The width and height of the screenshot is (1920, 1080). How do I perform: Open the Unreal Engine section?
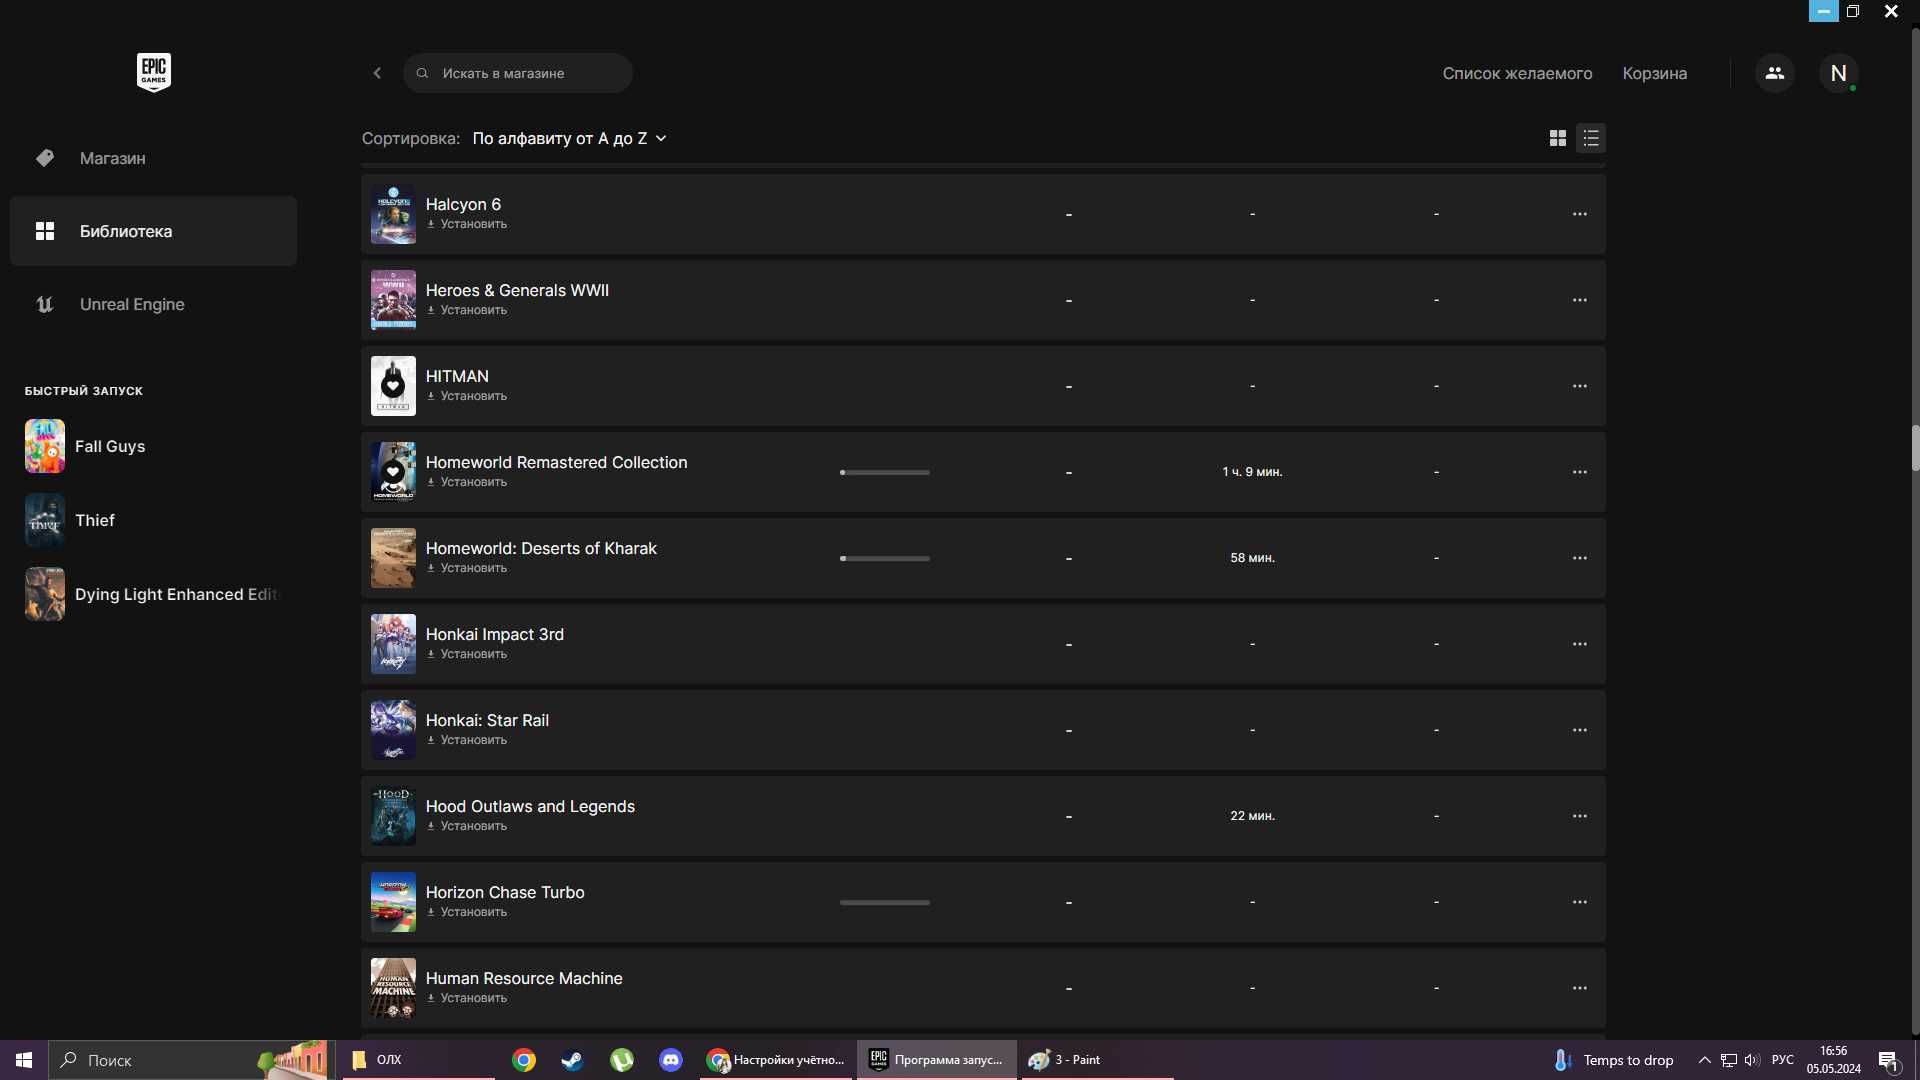tap(153, 304)
